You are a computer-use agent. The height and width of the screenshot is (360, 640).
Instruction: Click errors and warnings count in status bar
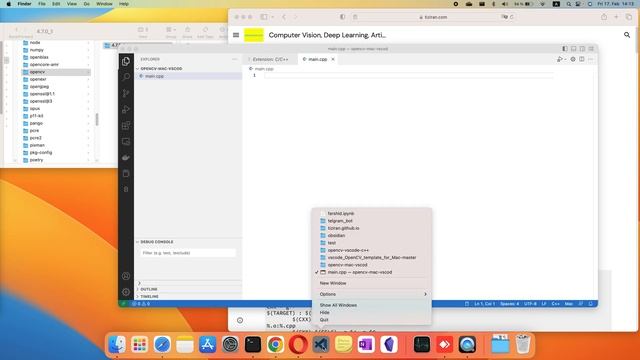(141, 304)
